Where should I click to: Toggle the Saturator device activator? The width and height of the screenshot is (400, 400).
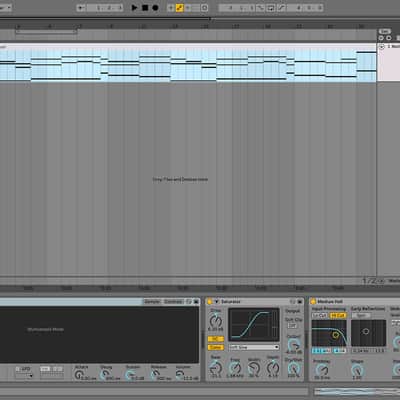pyautogui.click(x=210, y=302)
